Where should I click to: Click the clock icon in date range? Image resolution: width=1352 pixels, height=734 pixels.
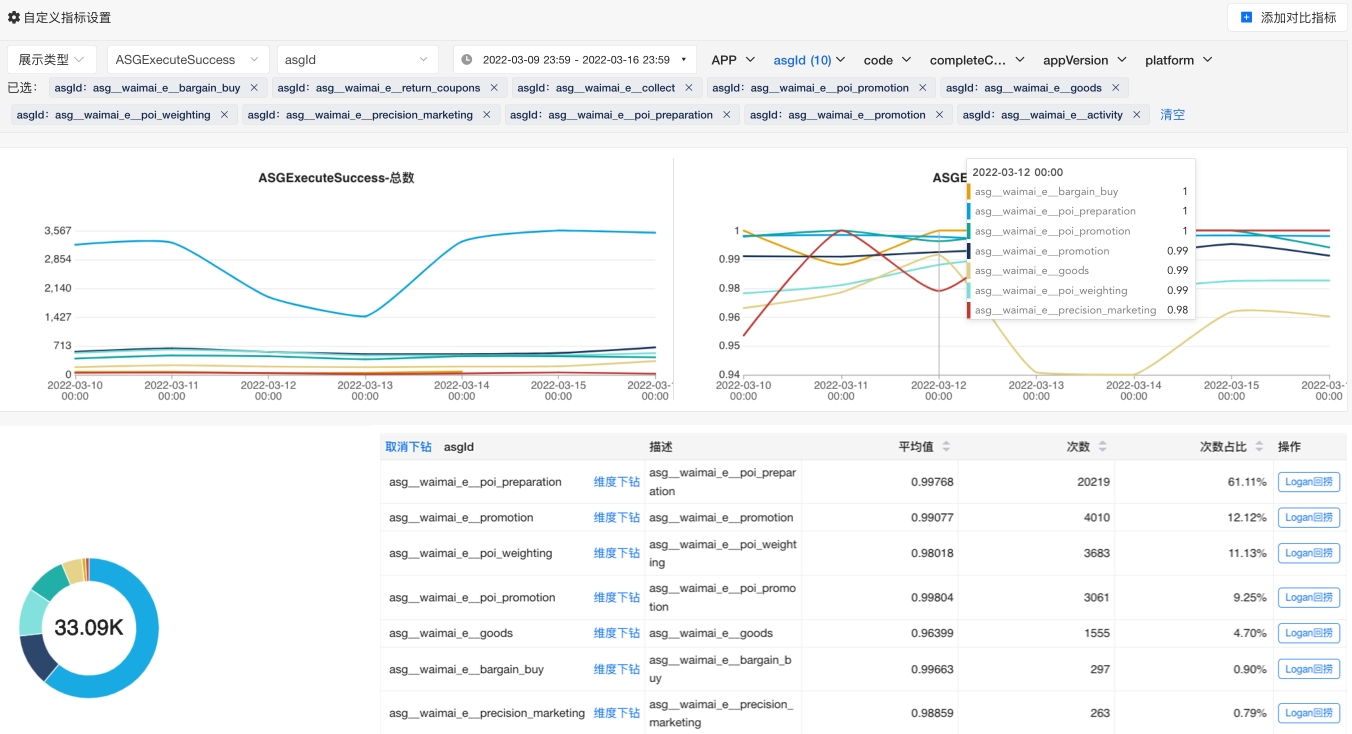467,60
